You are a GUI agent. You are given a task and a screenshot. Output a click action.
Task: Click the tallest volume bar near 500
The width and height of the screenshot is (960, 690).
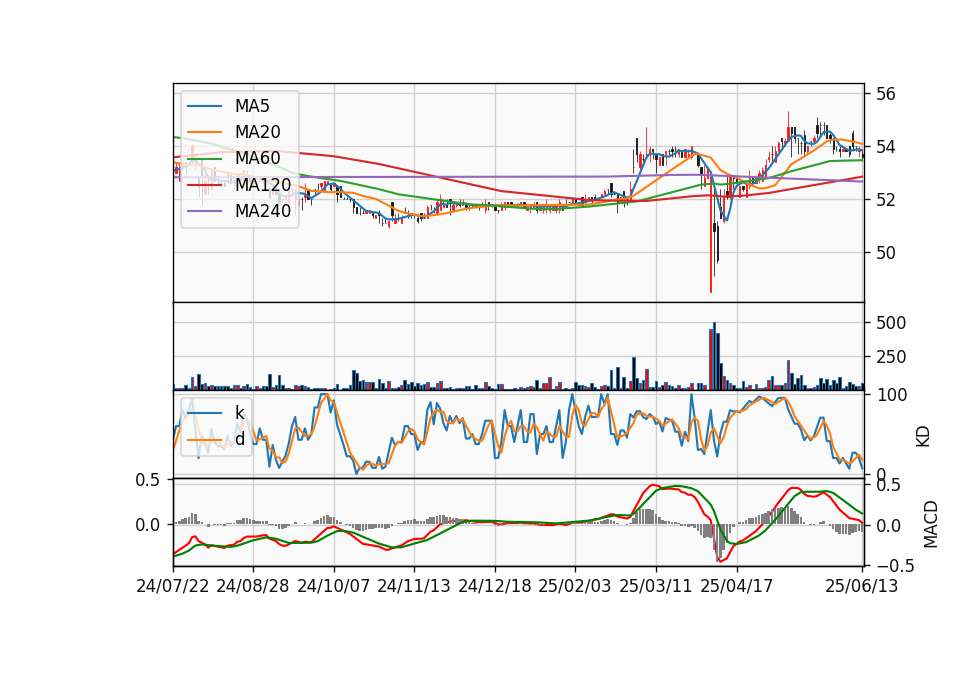point(714,356)
